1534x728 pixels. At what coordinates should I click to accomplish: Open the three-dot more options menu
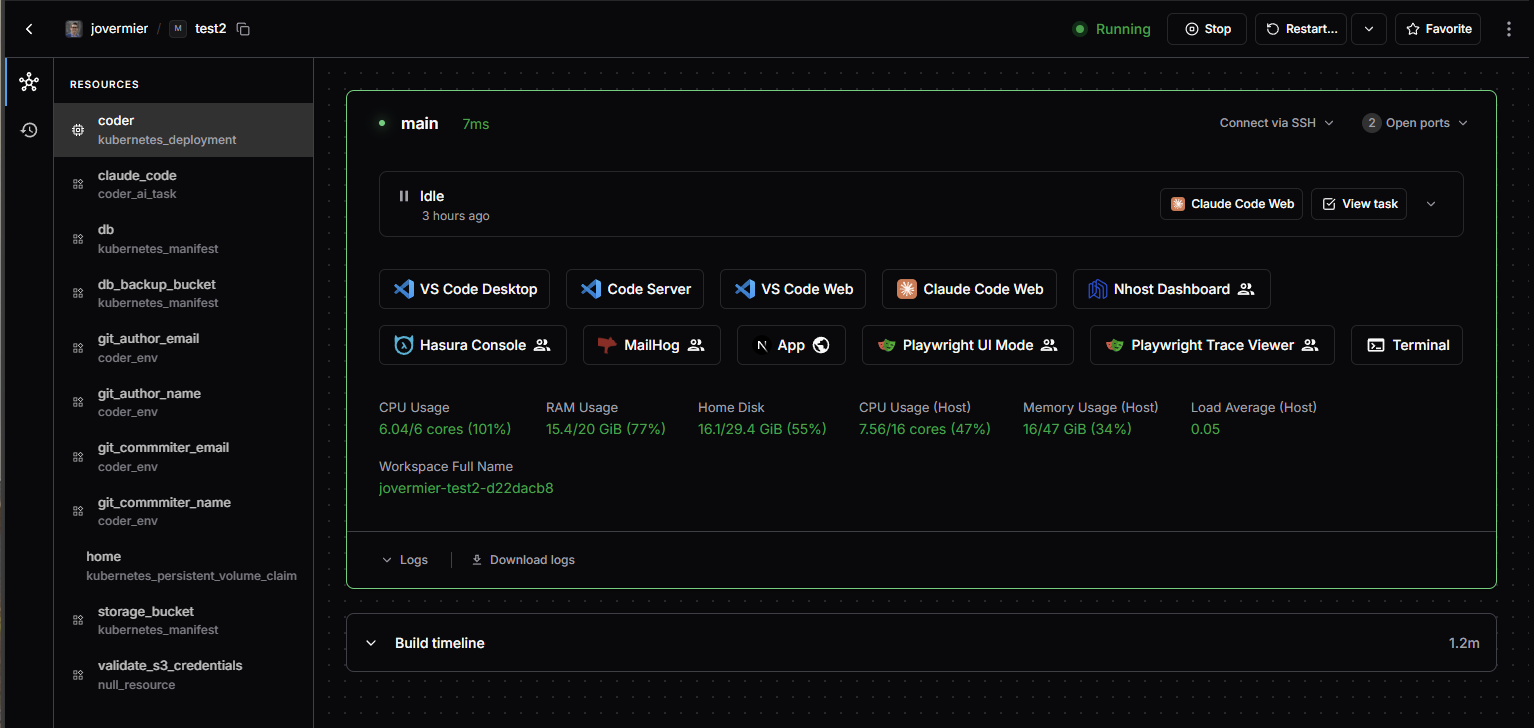(x=1509, y=29)
